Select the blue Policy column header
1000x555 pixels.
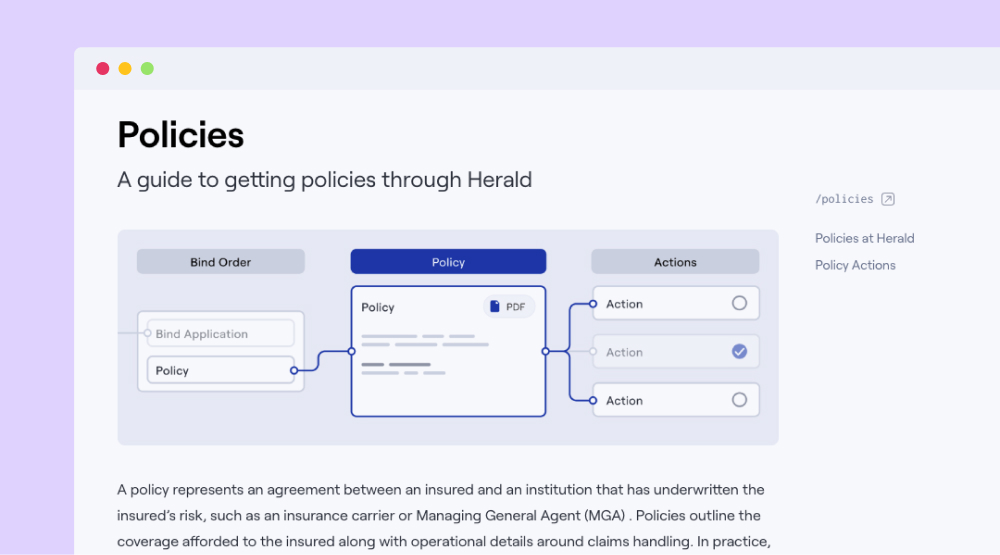[448, 262]
